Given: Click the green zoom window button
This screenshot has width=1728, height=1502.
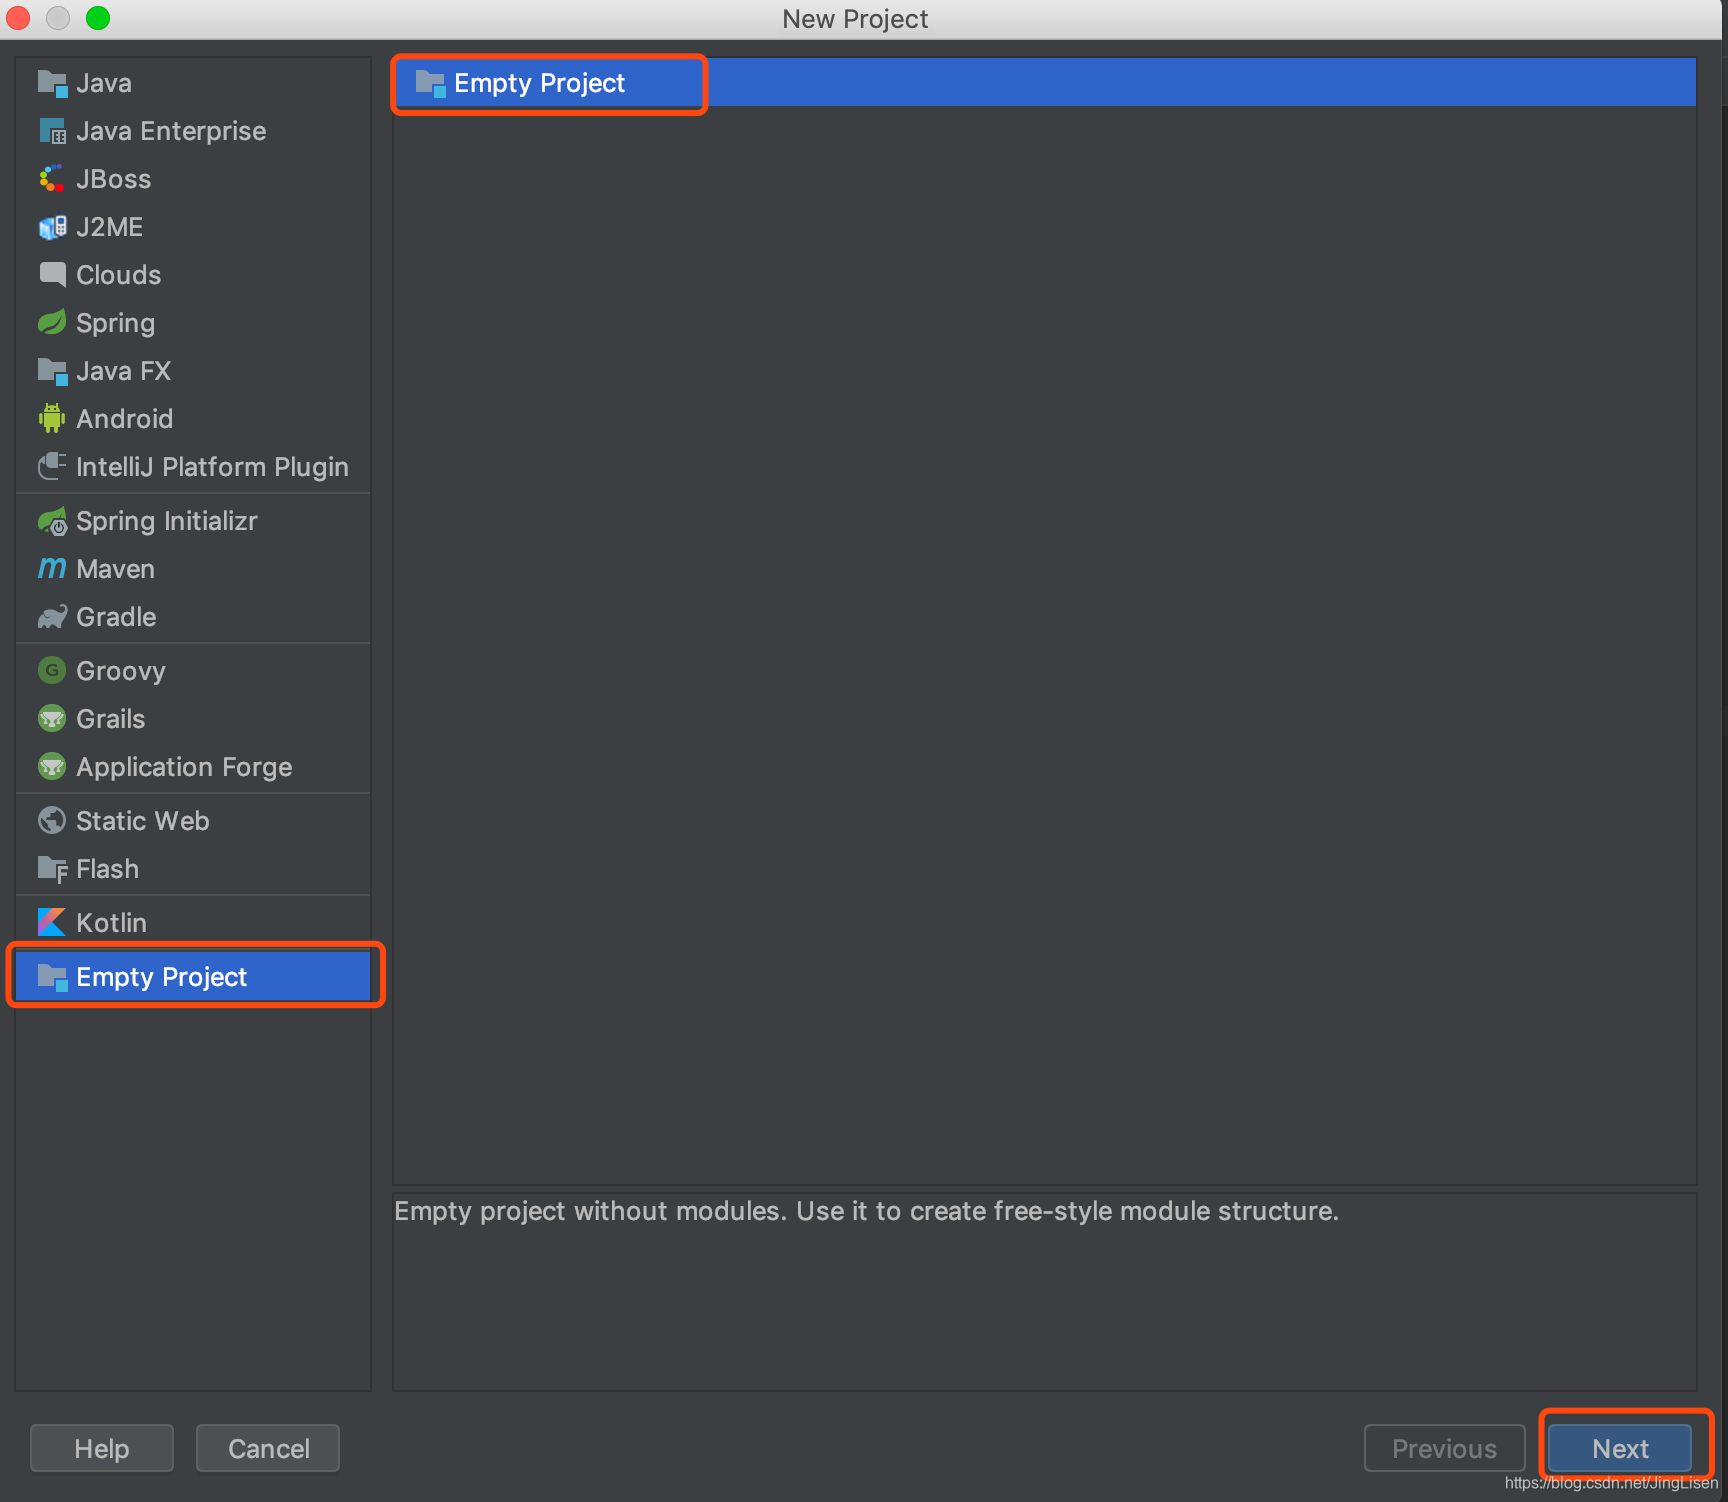Looking at the screenshot, I should [x=98, y=18].
